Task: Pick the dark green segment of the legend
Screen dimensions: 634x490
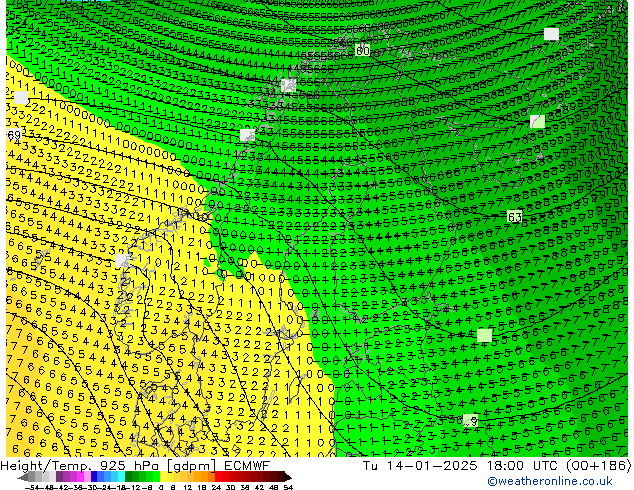Action: pyautogui.click(x=129, y=476)
